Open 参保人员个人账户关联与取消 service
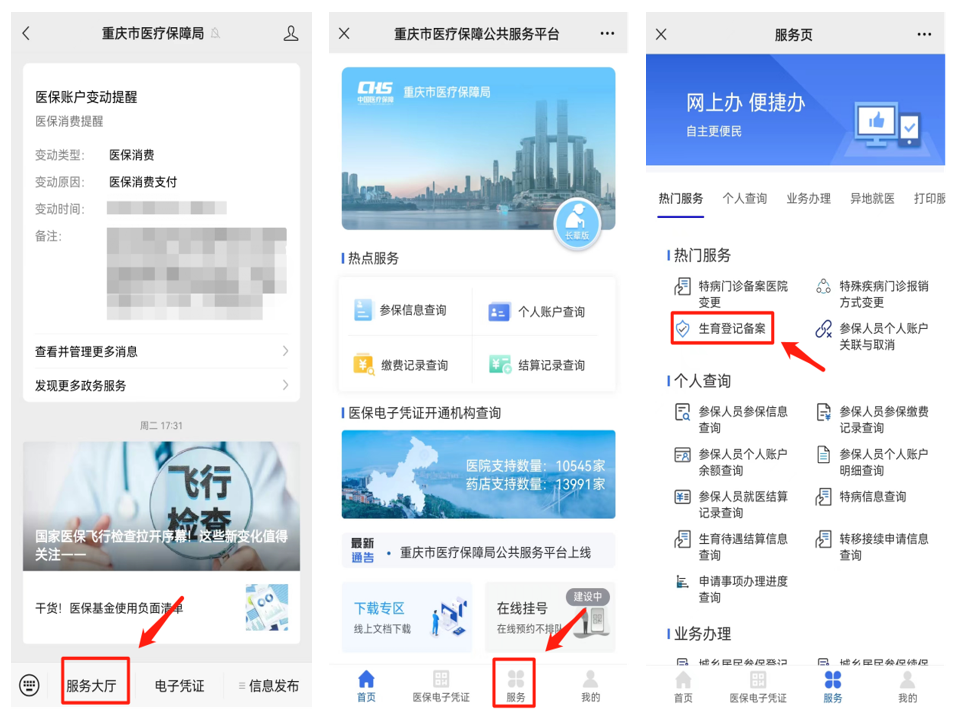This screenshot has height=720, width=960. tap(872, 336)
